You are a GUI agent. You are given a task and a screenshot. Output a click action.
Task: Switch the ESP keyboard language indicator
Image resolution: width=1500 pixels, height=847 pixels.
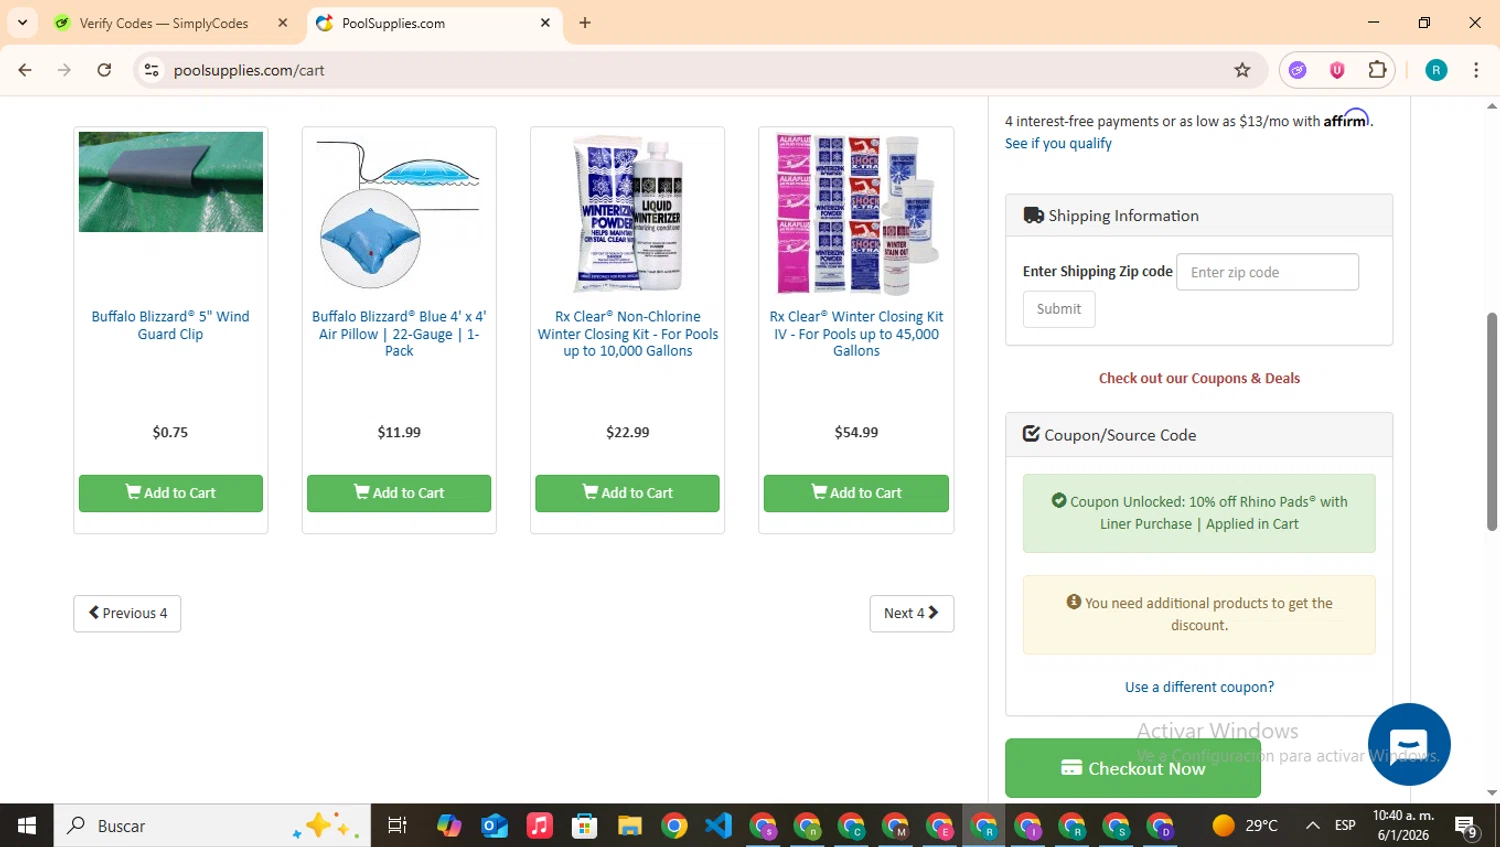(1345, 826)
